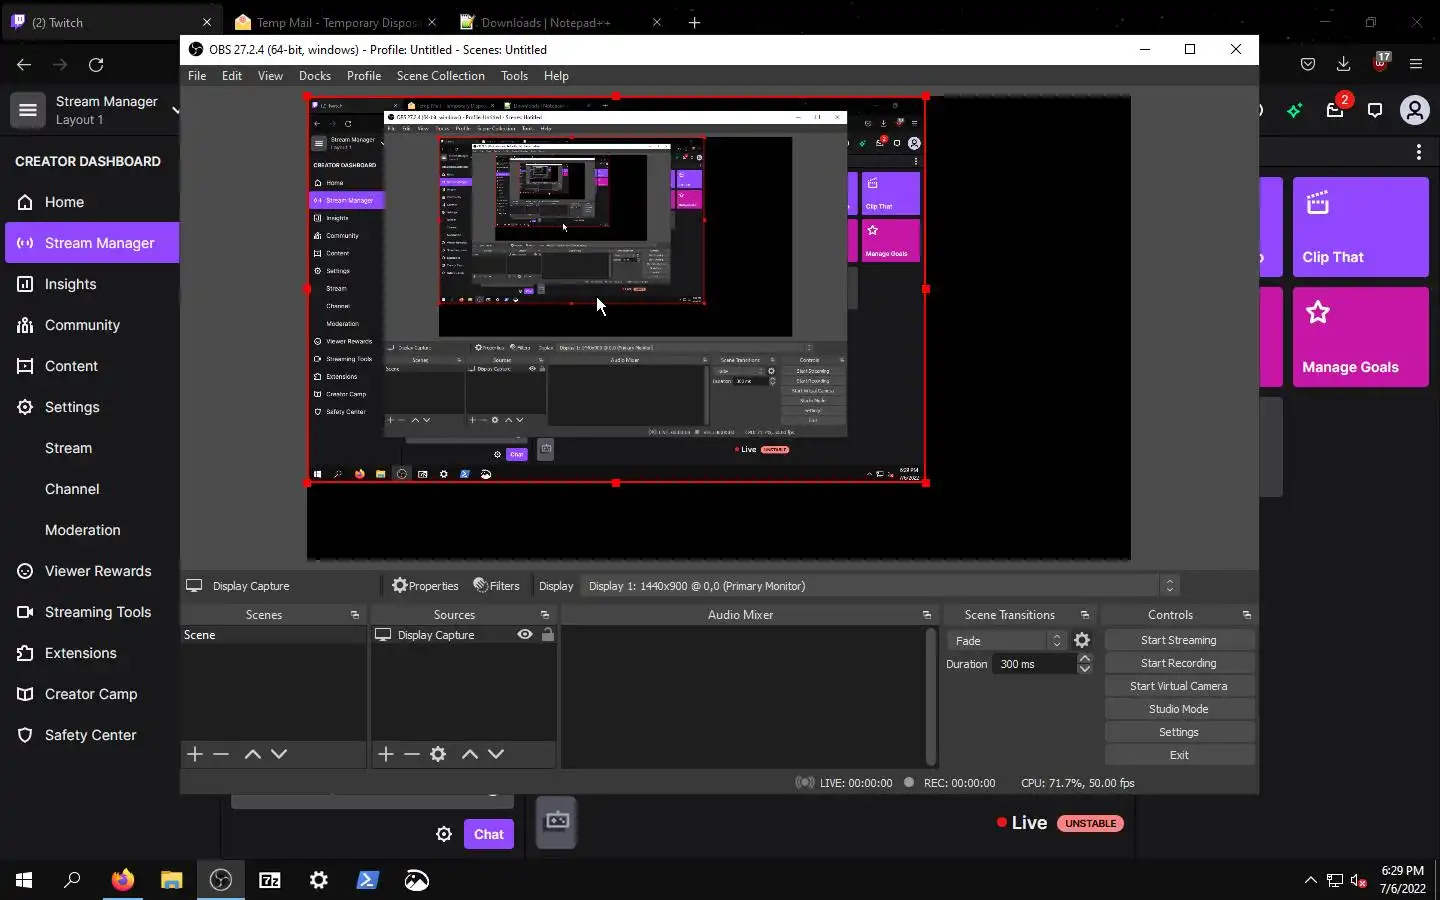Open source properties gear in Sources panel
The image size is (1440, 900).
[438, 754]
